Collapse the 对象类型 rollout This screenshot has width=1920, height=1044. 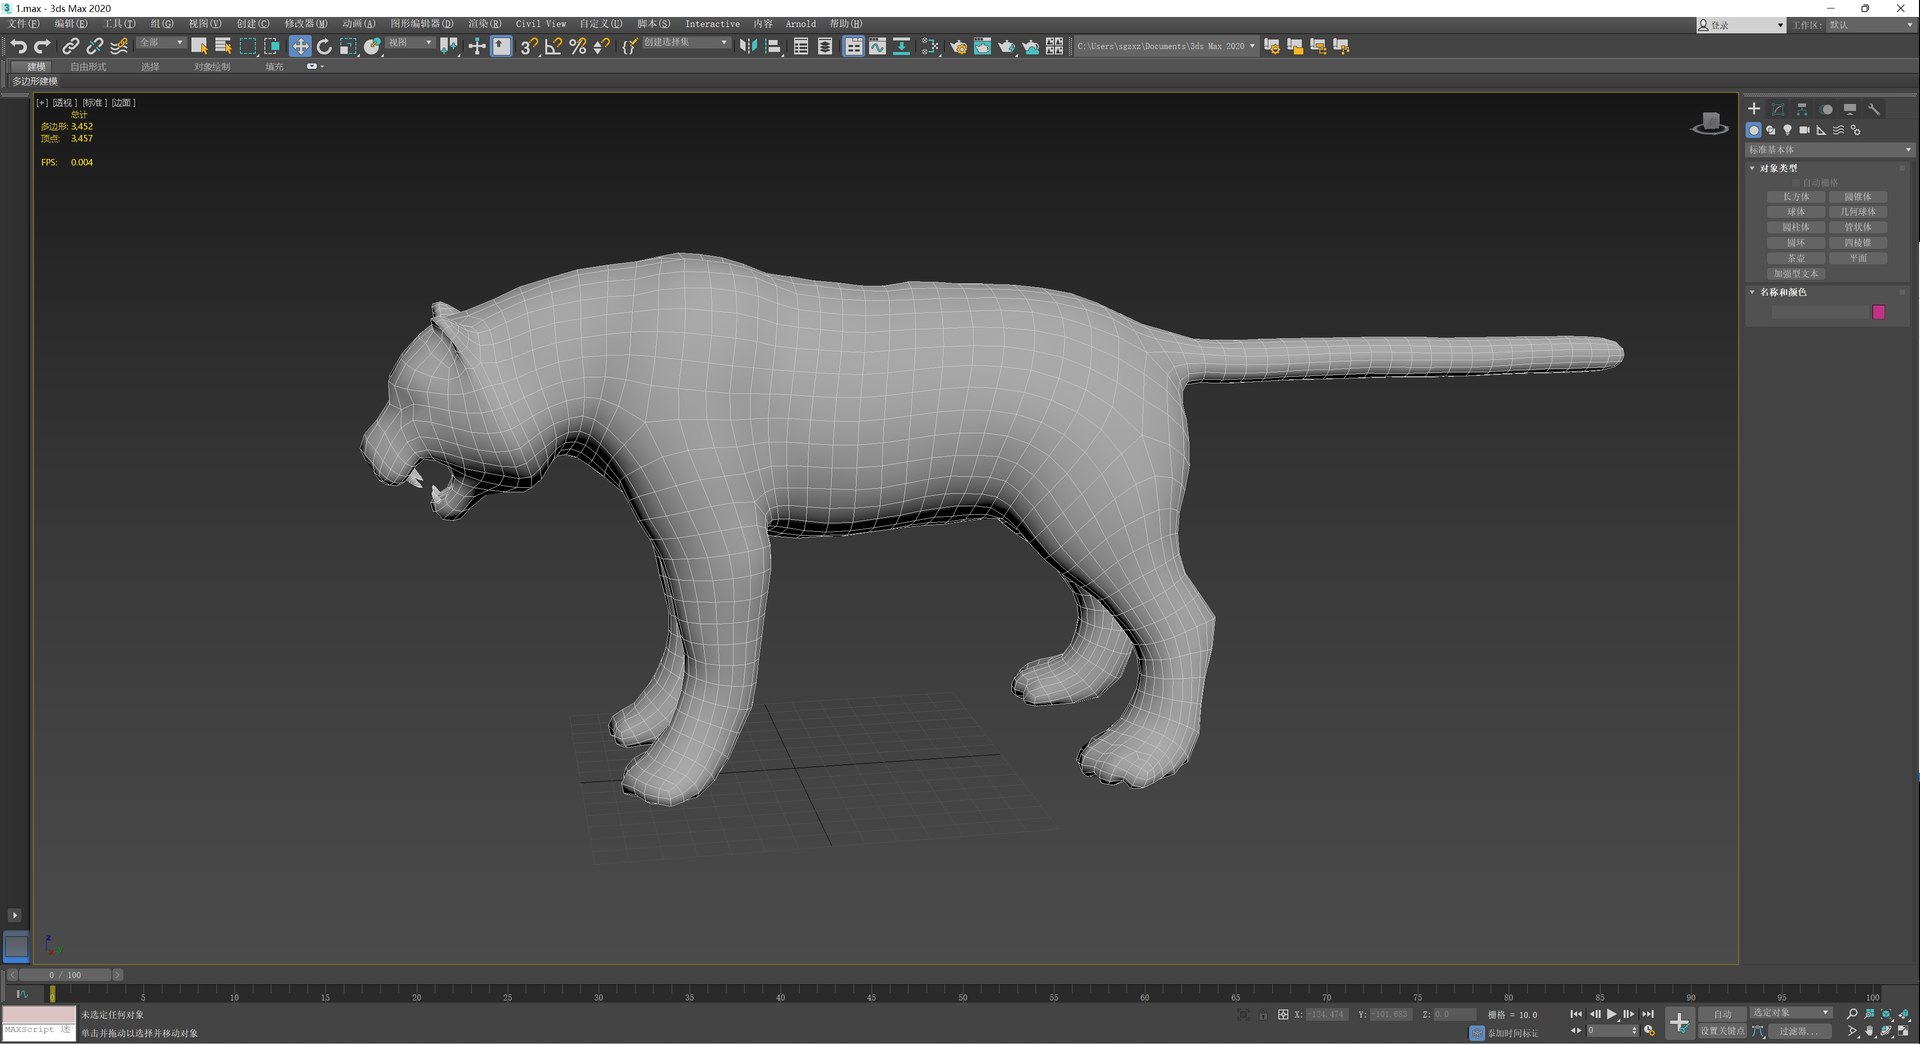click(x=1779, y=168)
